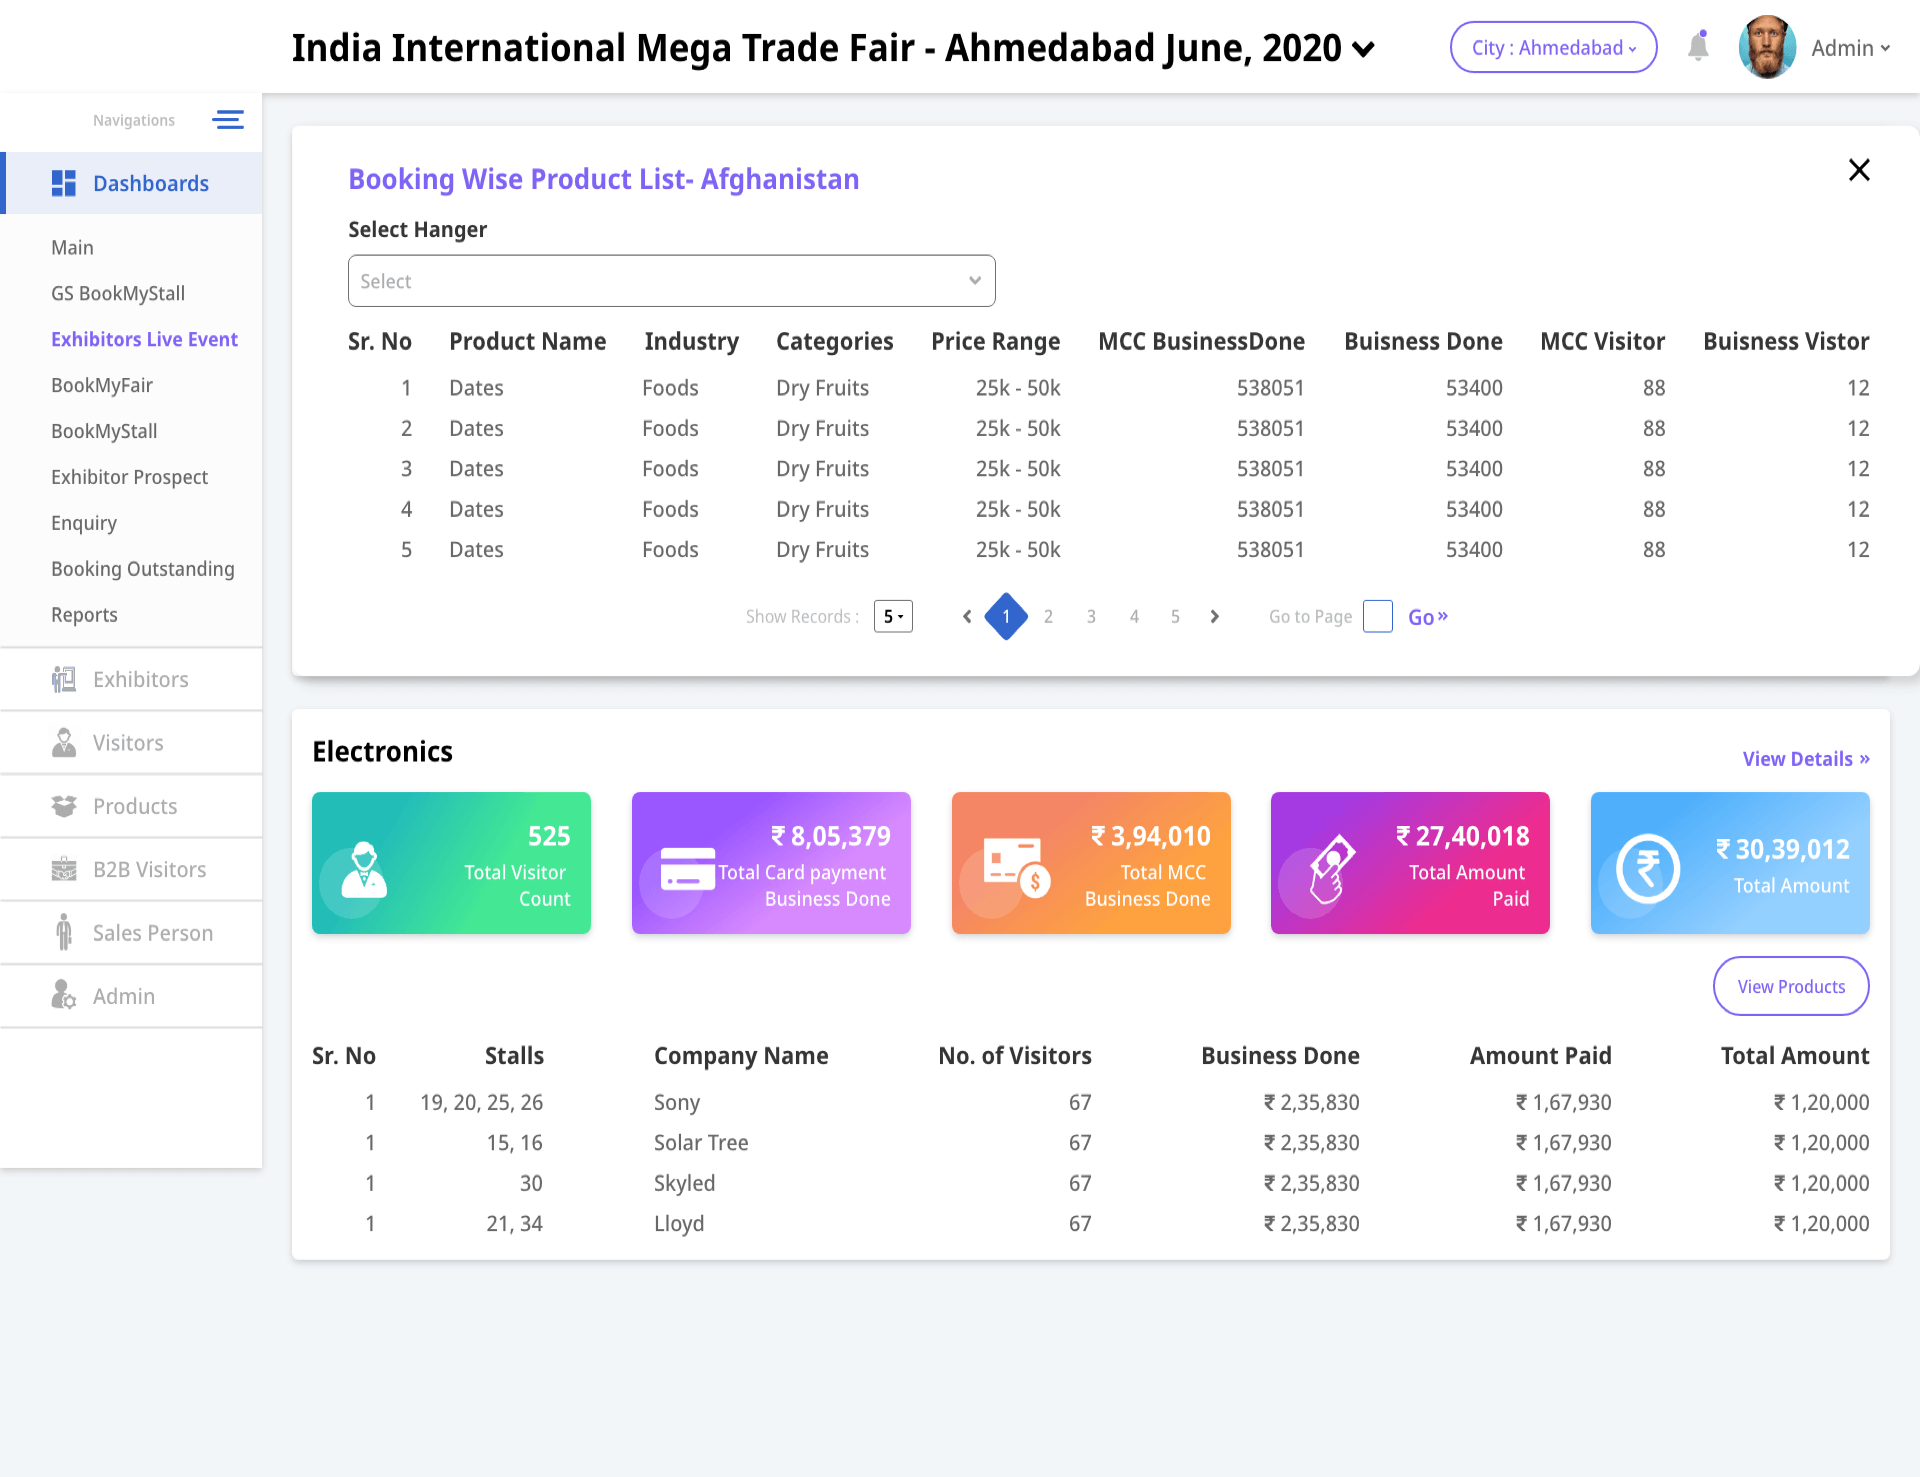
Task: Click the admin profile avatar
Action: pos(1767,47)
